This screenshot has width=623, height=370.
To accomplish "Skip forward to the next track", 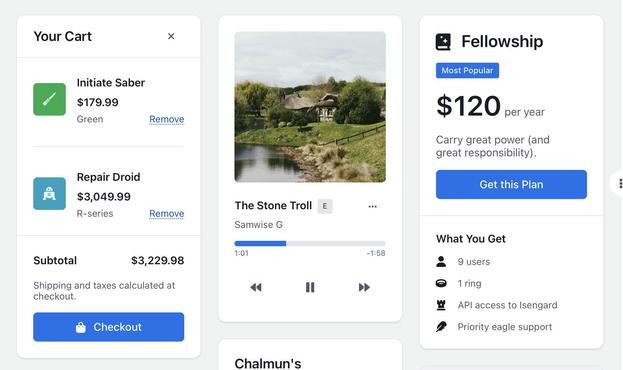I will tap(364, 287).
